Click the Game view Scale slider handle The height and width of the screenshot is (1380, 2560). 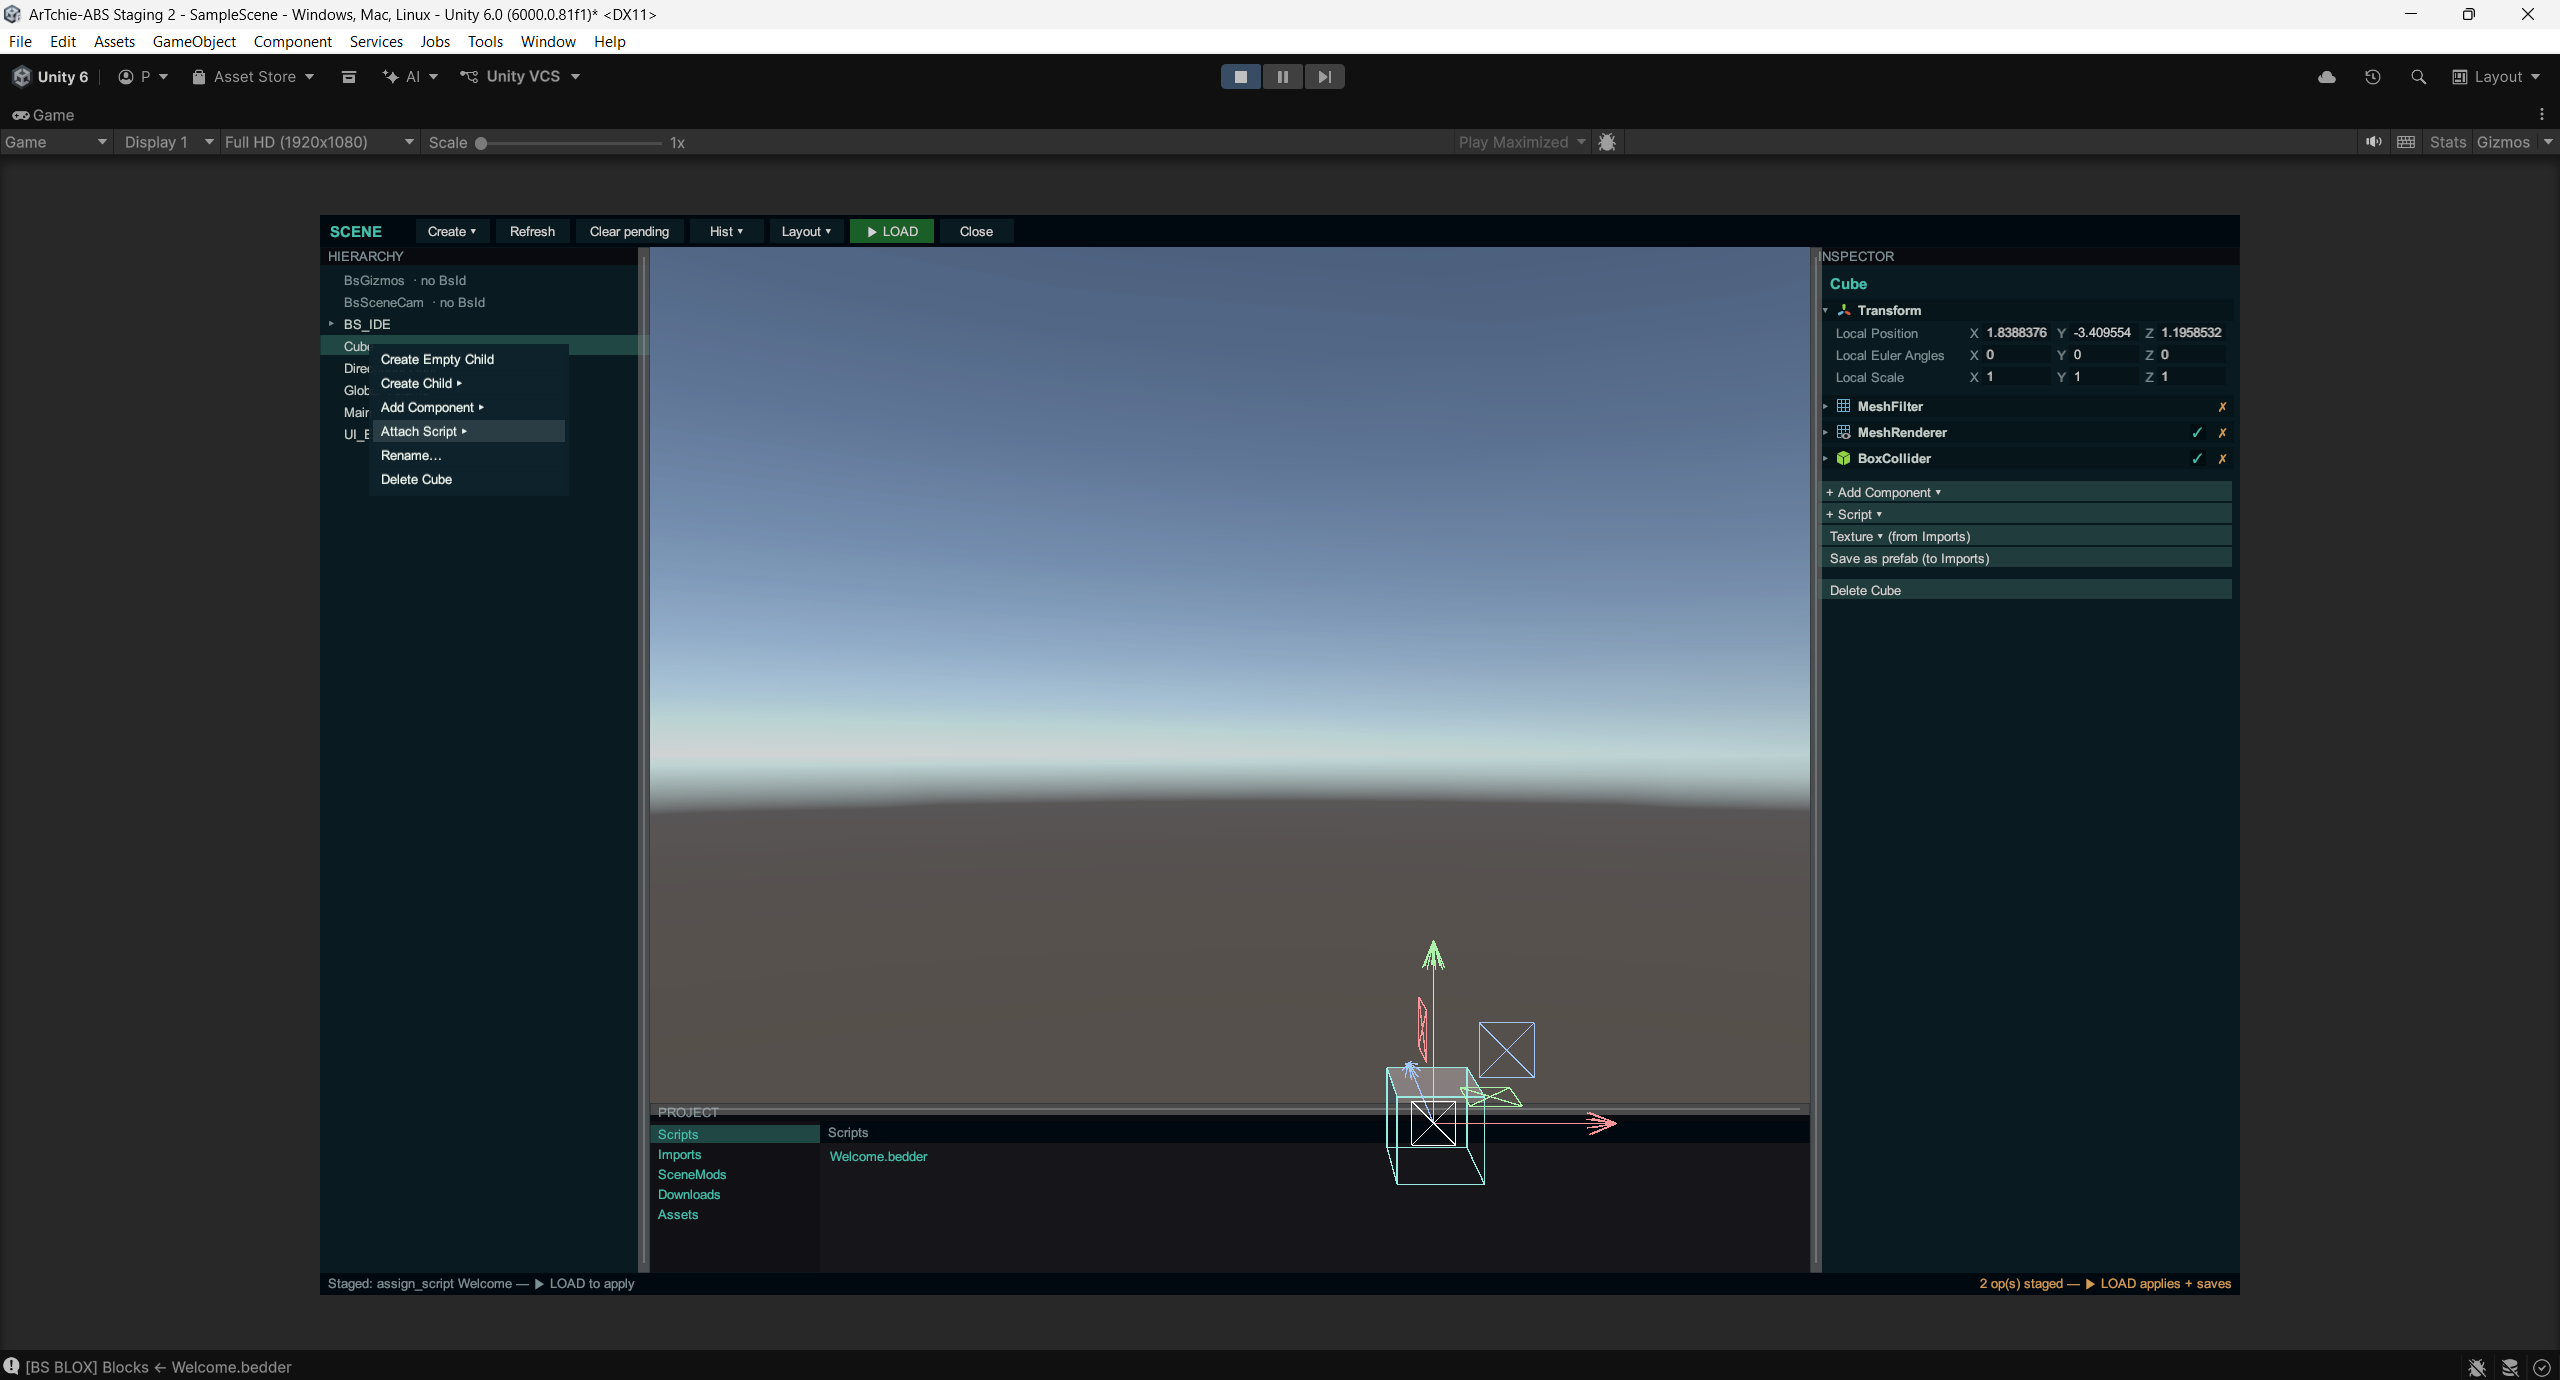[x=481, y=143]
